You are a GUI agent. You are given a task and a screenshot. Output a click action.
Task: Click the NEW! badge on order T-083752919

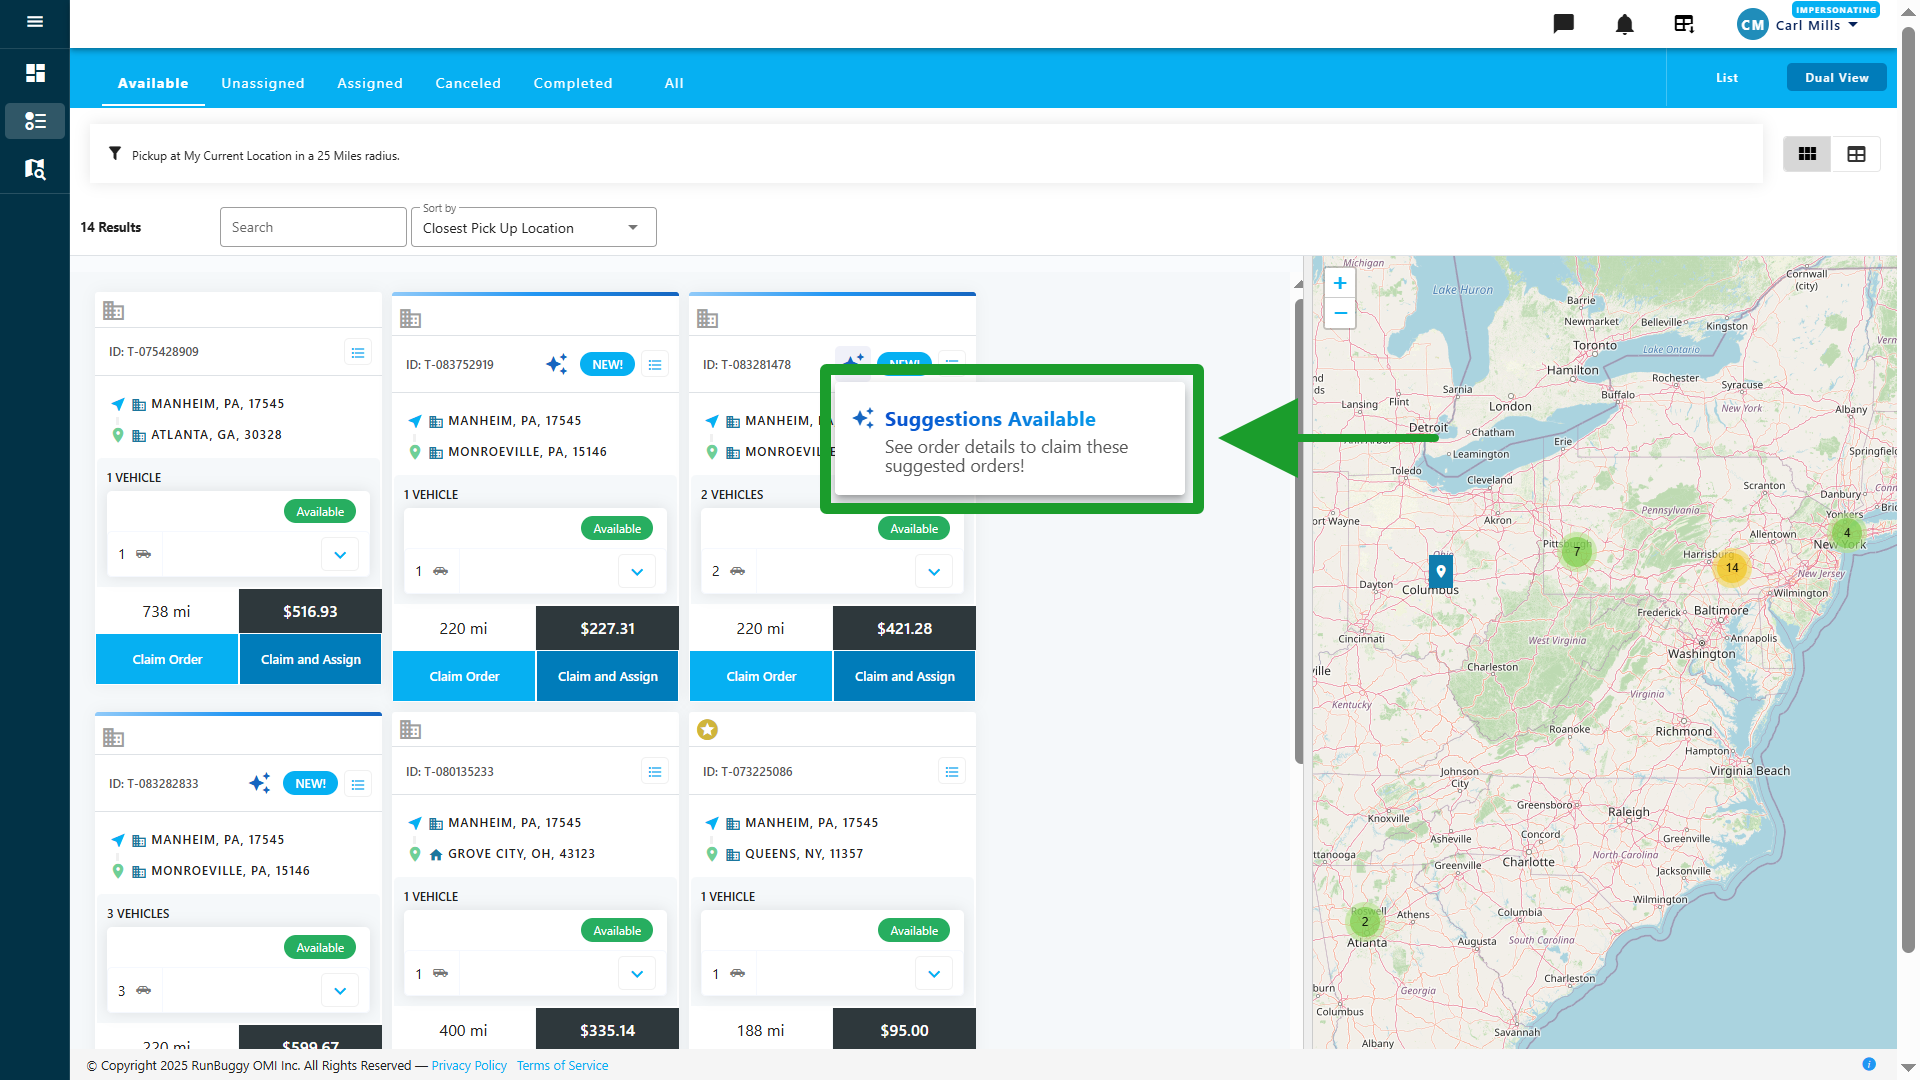[x=607, y=364]
